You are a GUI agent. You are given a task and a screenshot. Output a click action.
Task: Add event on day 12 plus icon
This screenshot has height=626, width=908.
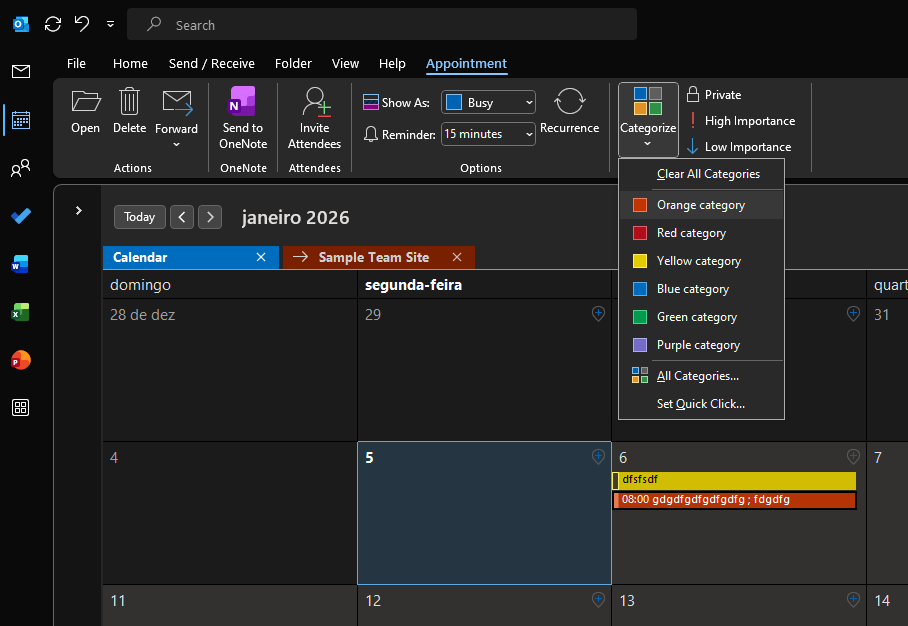598,599
